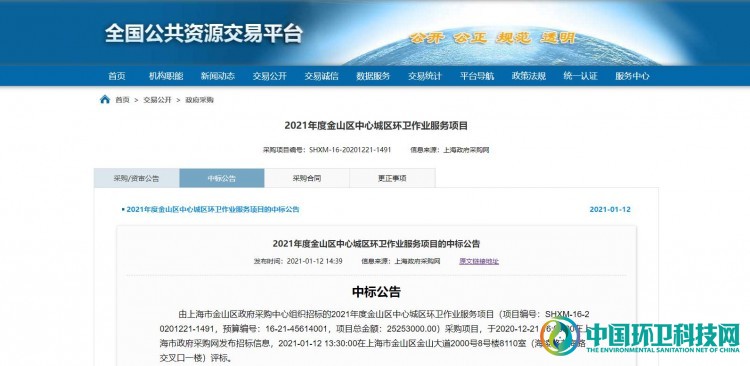750x366 pixels.
Task: Select 政策法规 in the navigation bar
Action: [x=529, y=76]
